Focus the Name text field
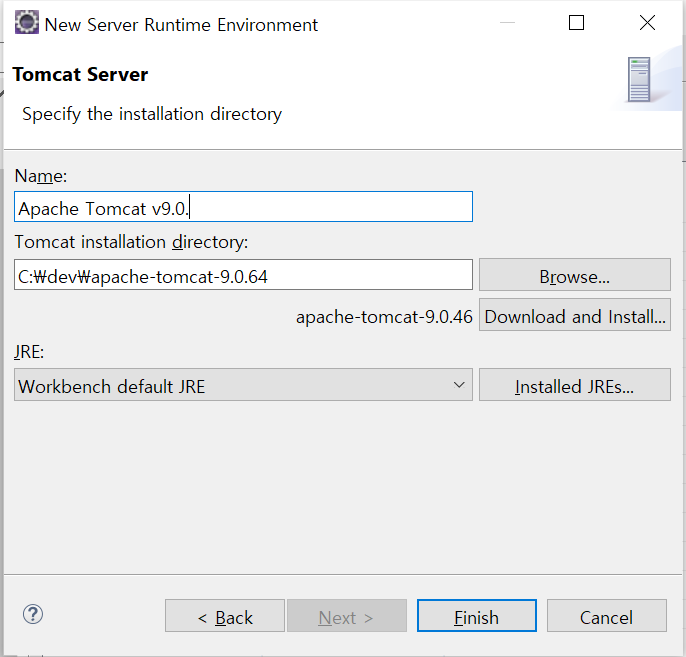The image size is (686, 657). point(243,206)
